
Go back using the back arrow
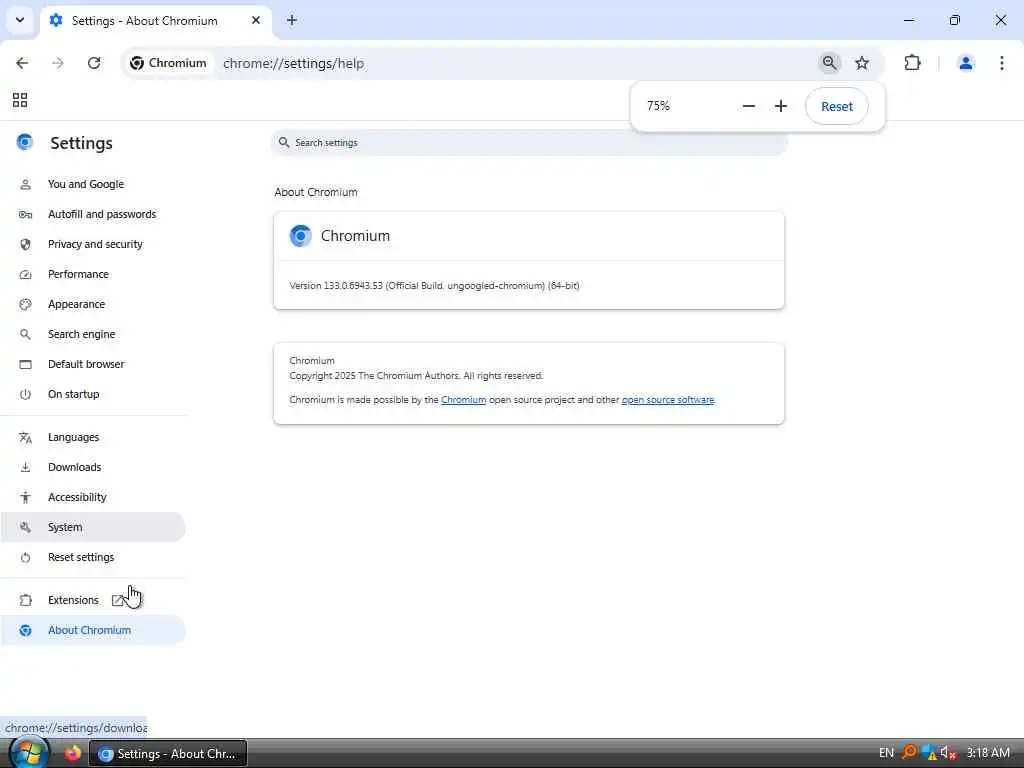22,63
